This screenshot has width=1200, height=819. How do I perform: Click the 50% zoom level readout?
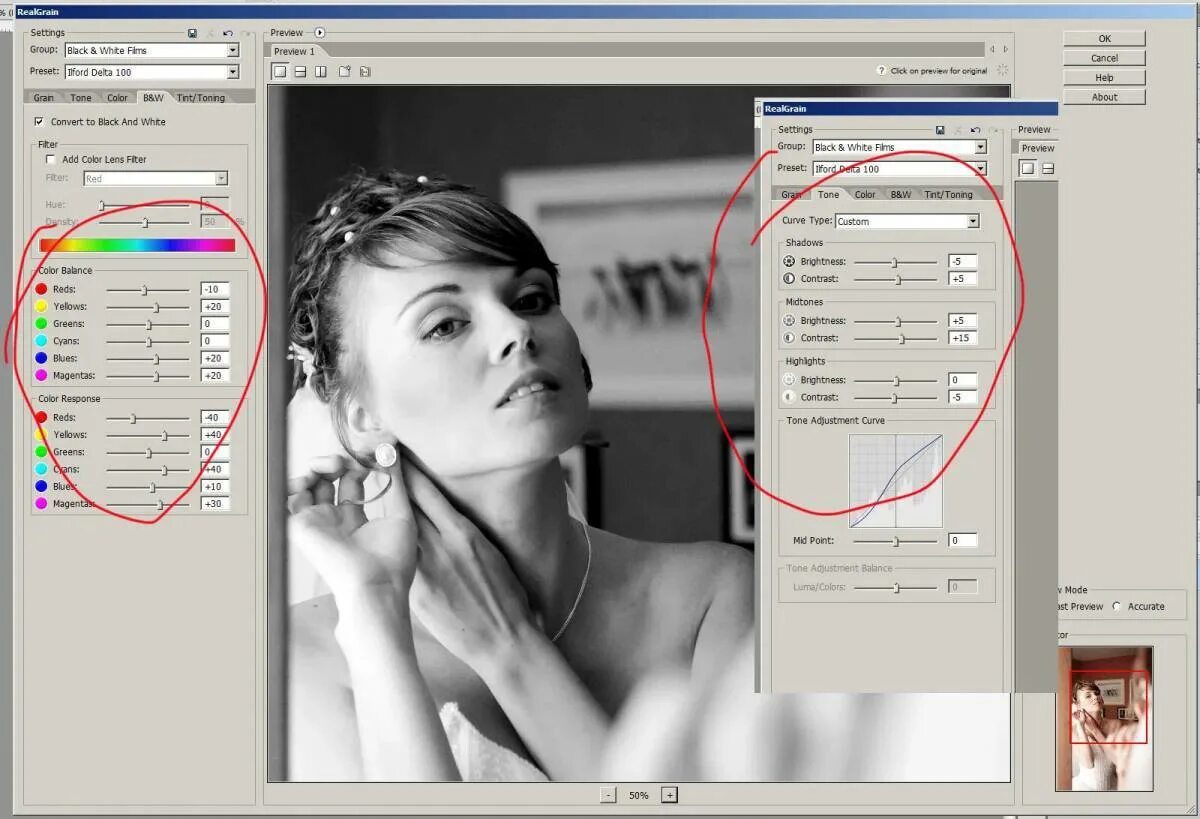coord(638,795)
